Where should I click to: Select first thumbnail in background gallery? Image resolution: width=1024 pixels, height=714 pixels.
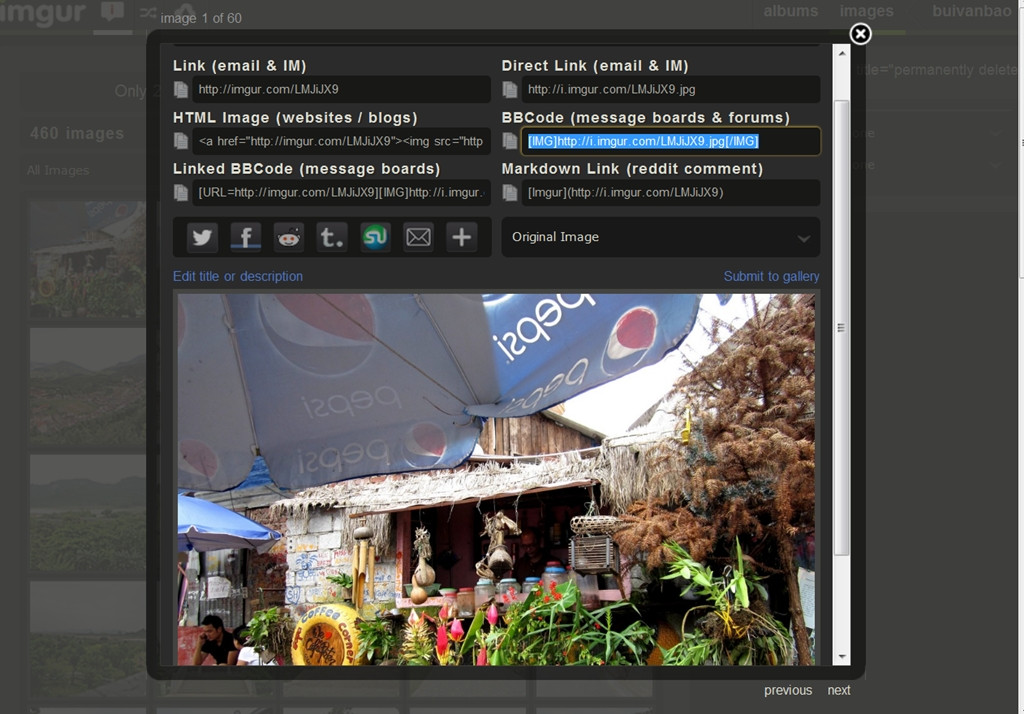click(88, 260)
